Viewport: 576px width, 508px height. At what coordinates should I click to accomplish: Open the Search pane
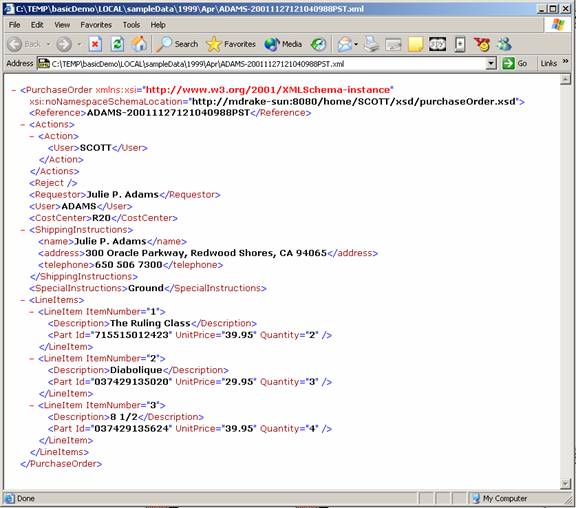click(x=177, y=44)
